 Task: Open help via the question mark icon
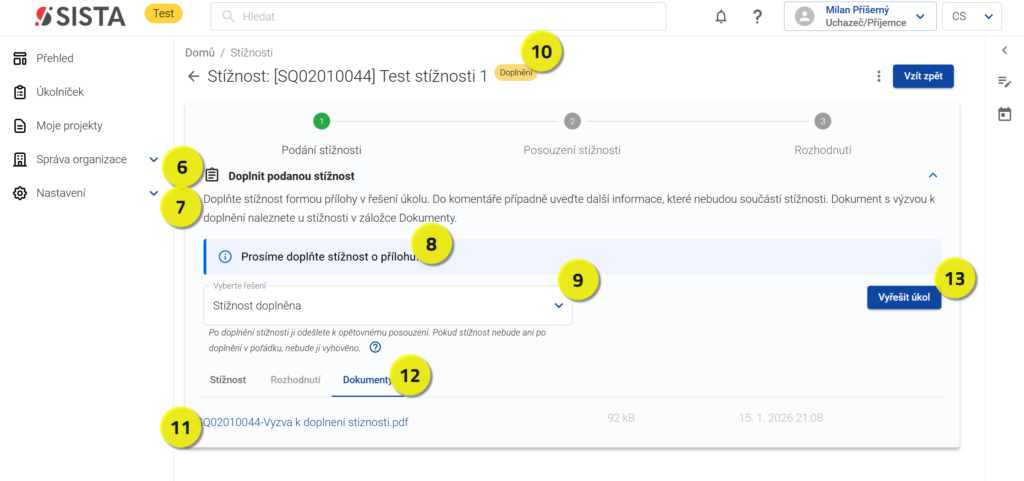coord(757,17)
